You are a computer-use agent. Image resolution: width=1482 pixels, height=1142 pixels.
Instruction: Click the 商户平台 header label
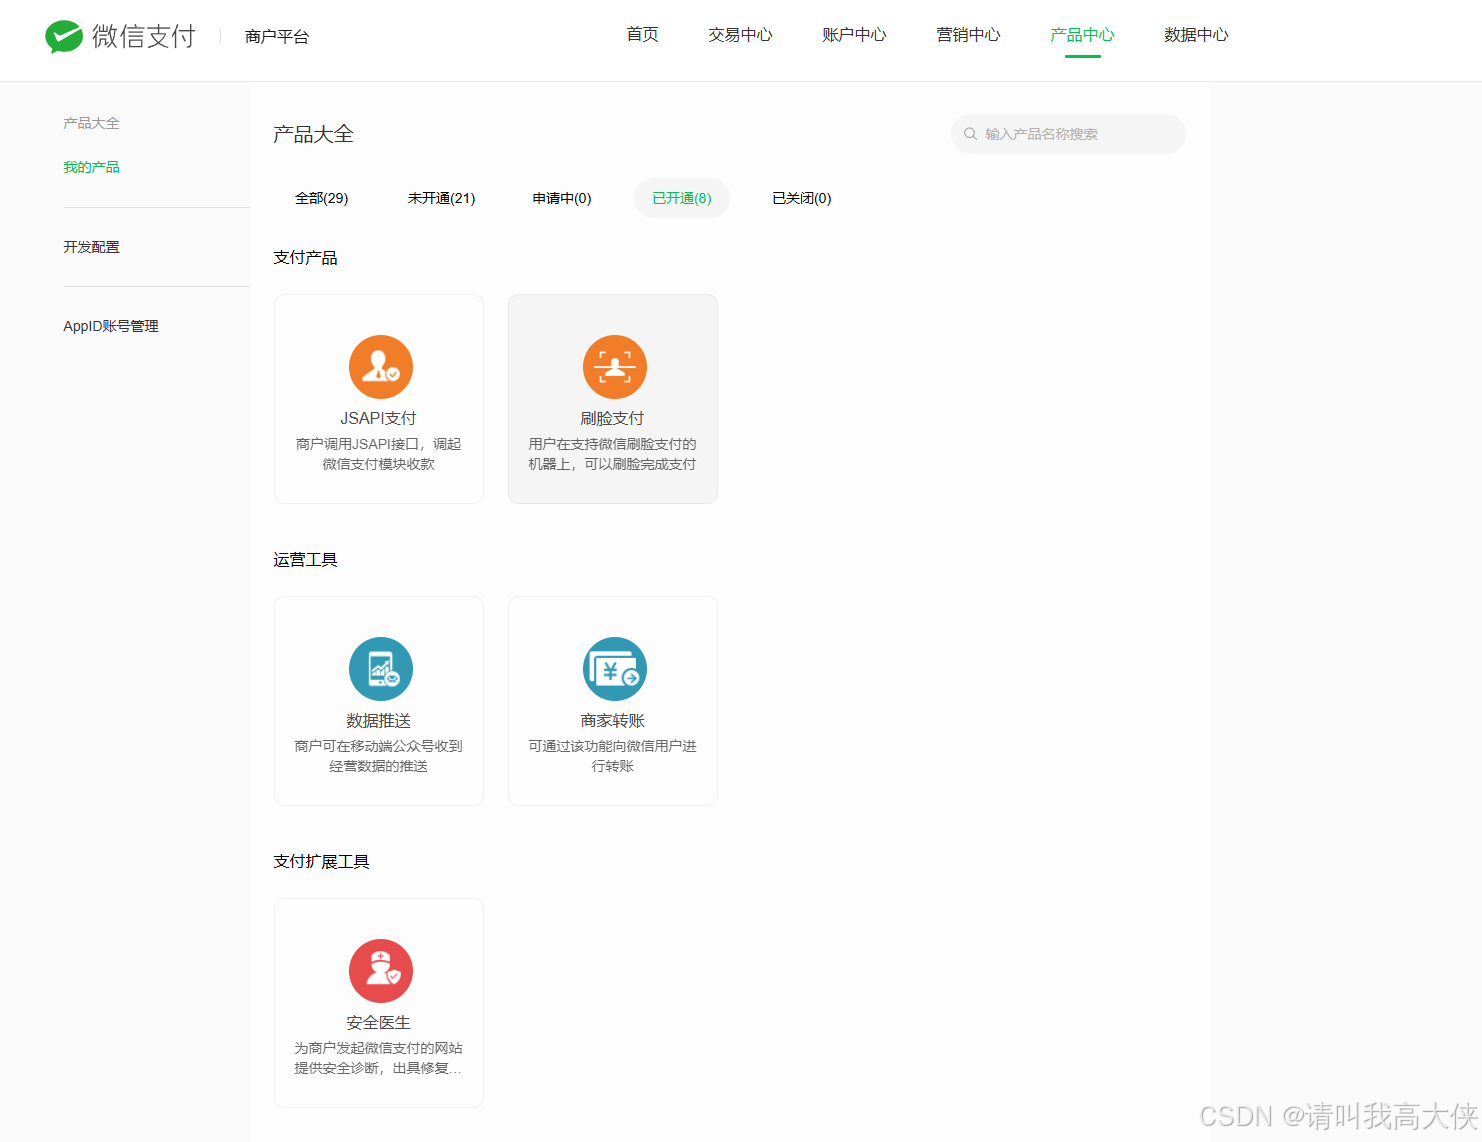277,37
